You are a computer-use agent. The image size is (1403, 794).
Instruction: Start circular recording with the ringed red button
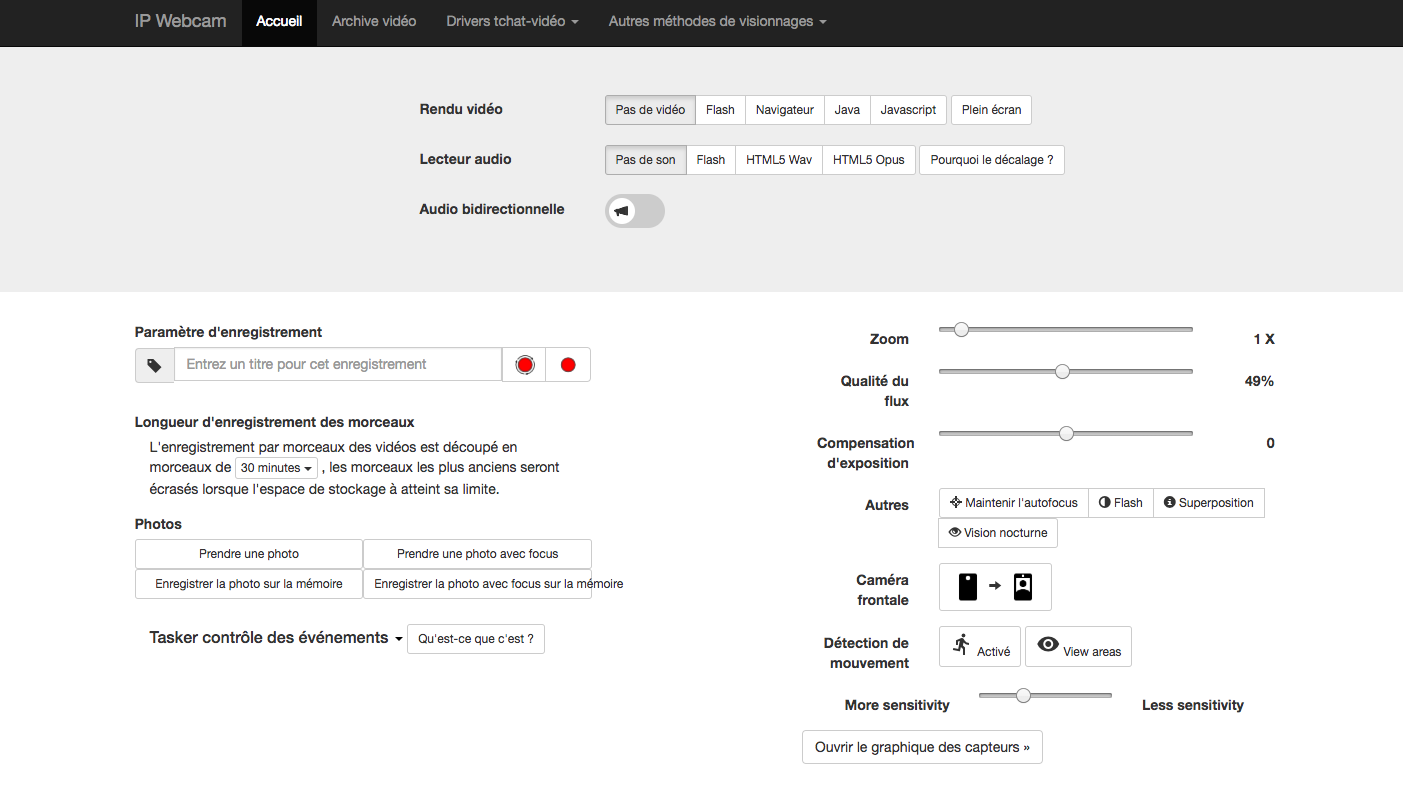[525, 365]
